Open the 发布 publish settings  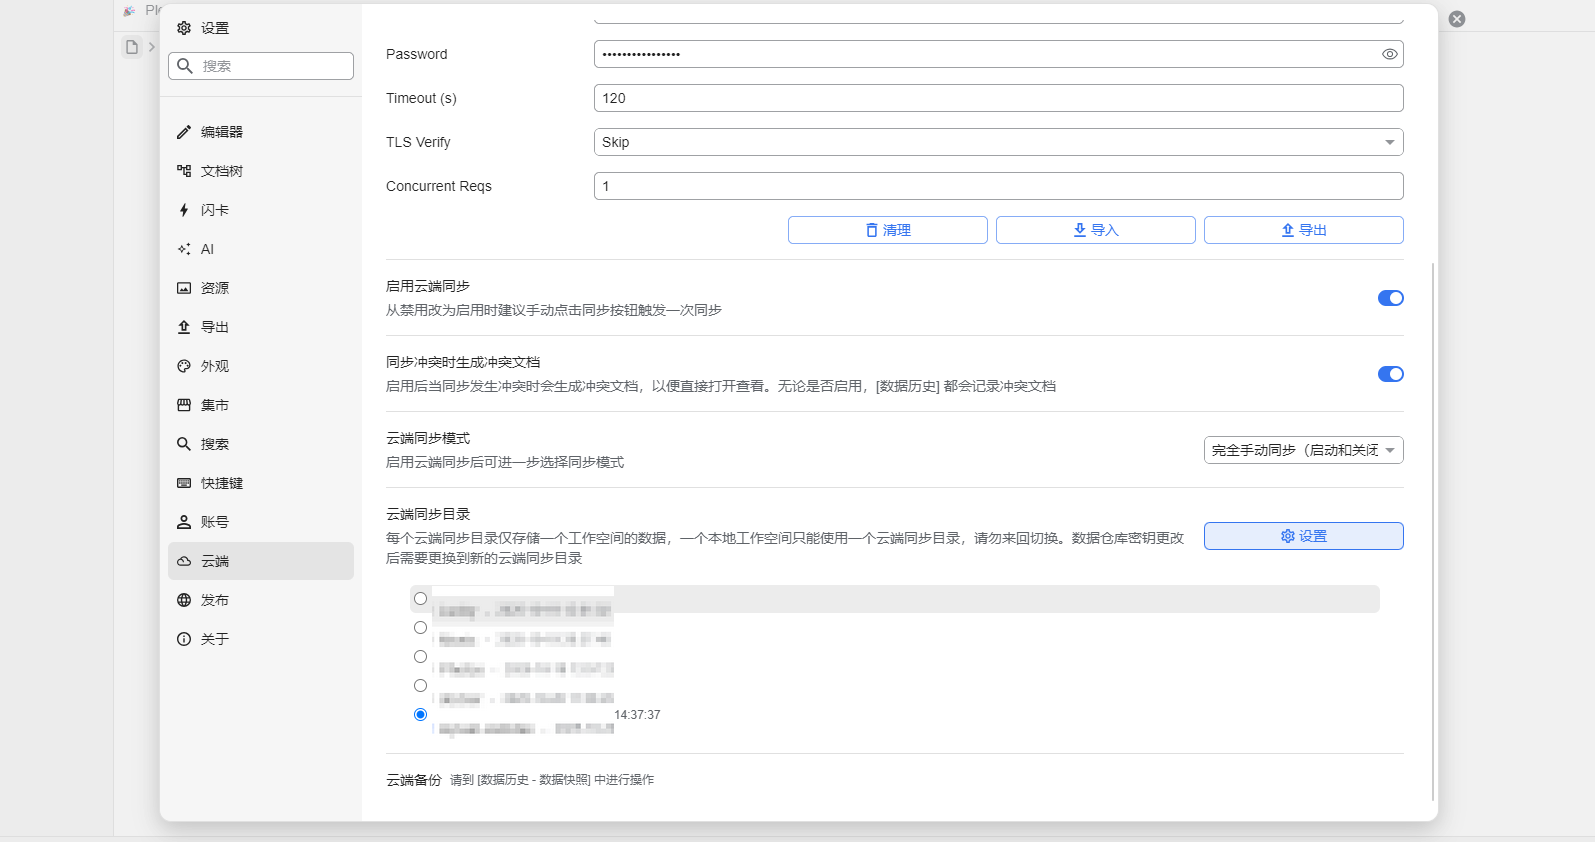[260, 600]
